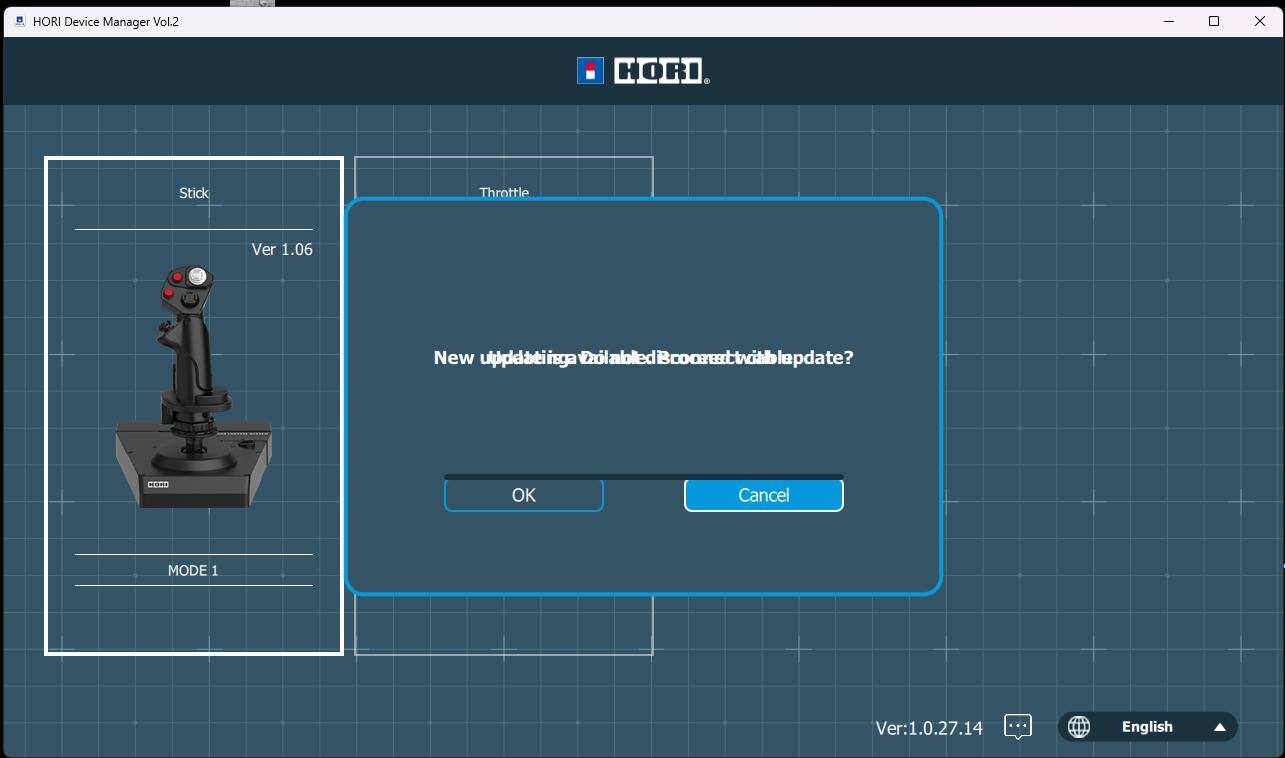Close the HORI Device Manager window
The image size is (1285, 758).
1260,21
